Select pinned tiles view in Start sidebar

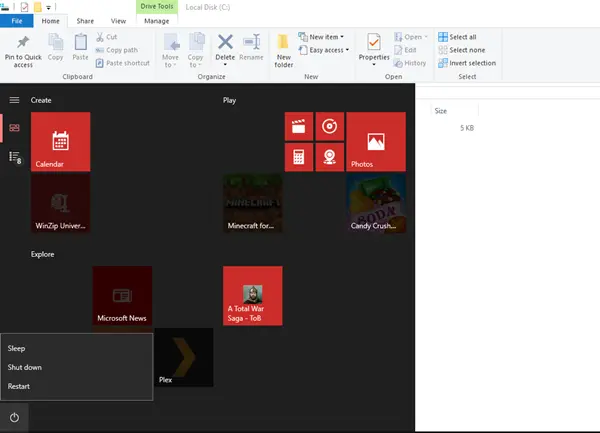[14, 128]
